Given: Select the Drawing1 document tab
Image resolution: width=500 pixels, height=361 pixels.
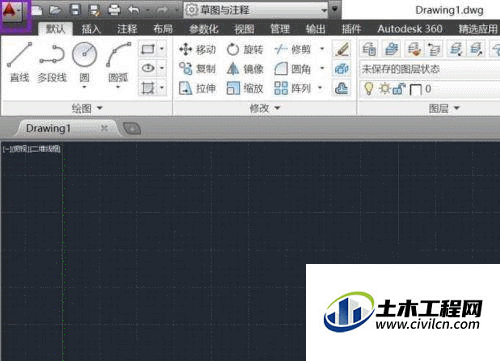Looking at the screenshot, I should tap(67, 128).
